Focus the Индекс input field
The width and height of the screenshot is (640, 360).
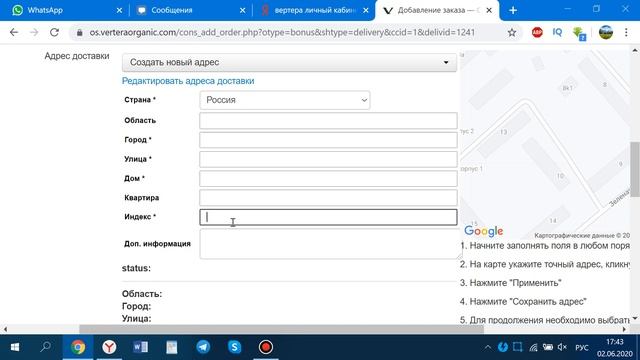pos(328,217)
